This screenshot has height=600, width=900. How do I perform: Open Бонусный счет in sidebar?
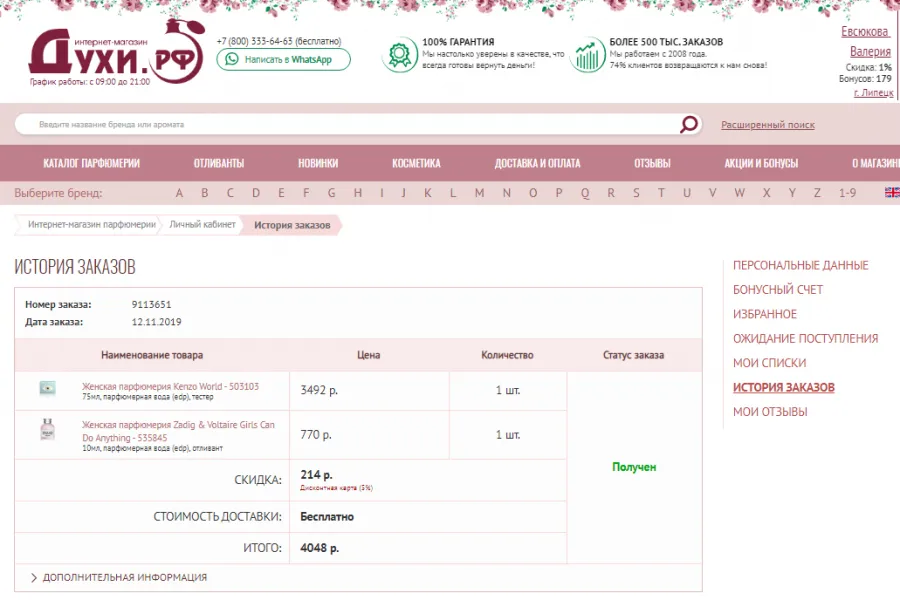pyautogui.click(x=778, y=289)
